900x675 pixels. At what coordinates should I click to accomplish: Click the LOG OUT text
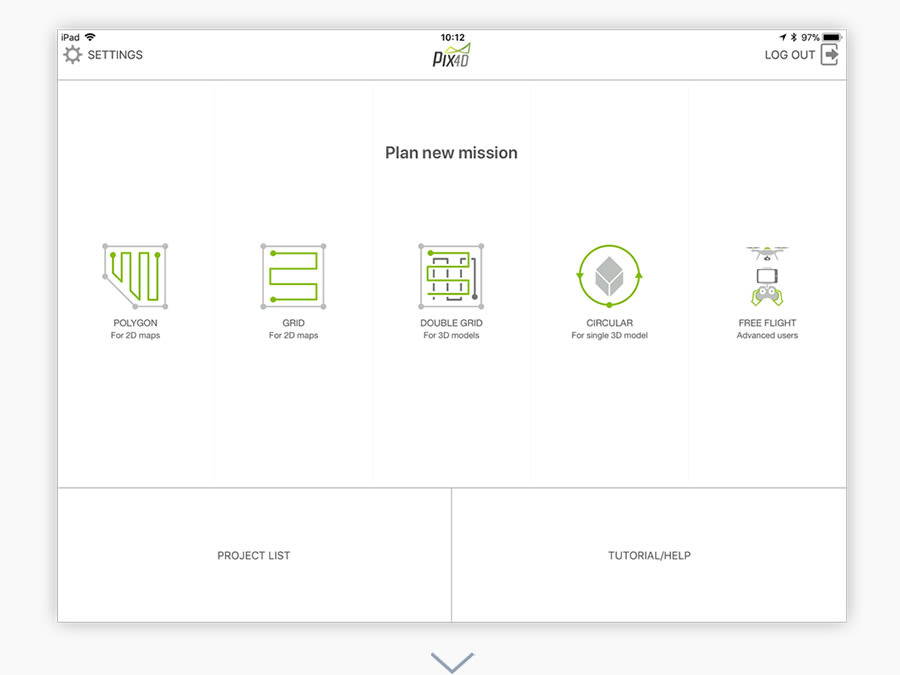[790, 55]
